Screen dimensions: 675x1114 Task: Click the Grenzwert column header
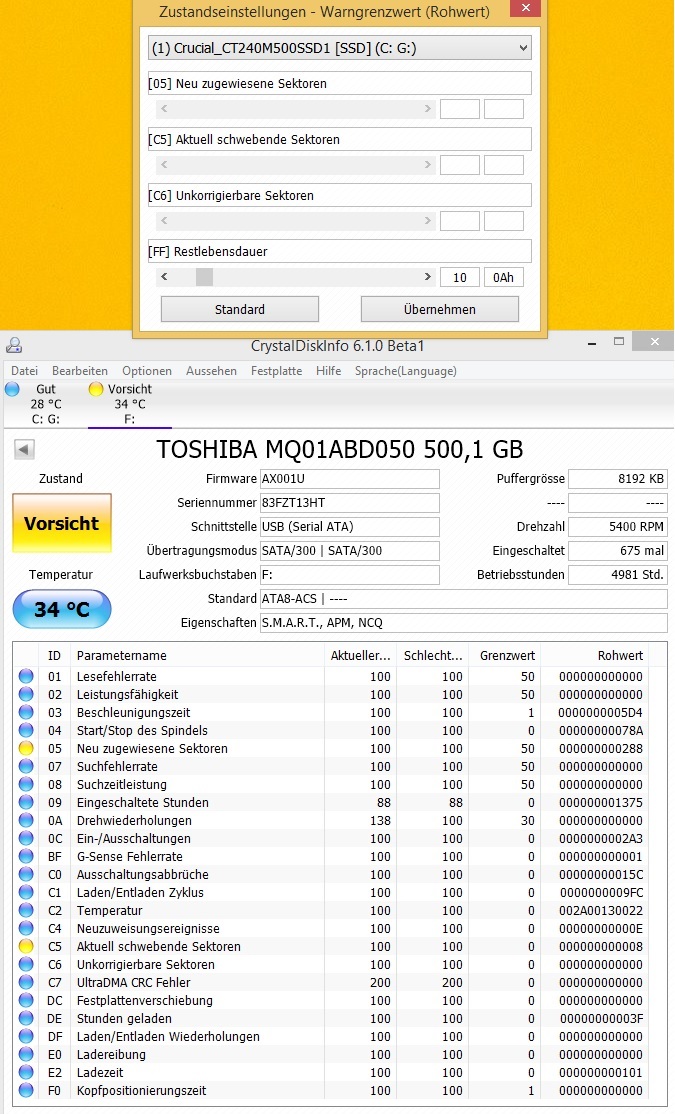[505, 656]
